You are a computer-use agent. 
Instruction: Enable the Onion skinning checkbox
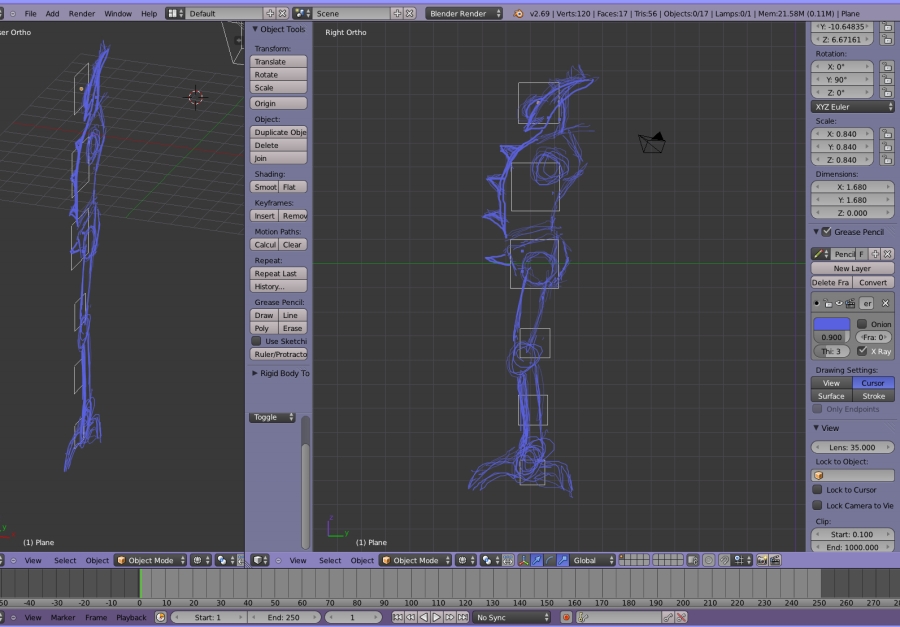(862, 324)
